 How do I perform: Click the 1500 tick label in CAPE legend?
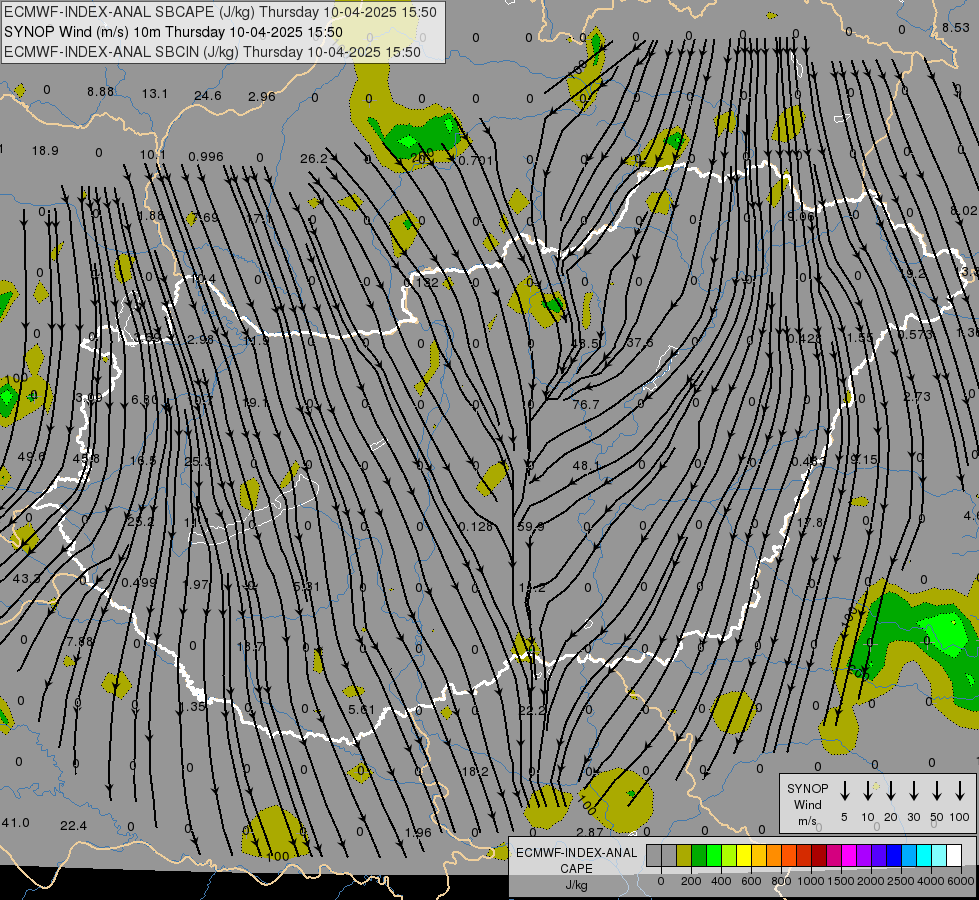(x=840, y=881)
